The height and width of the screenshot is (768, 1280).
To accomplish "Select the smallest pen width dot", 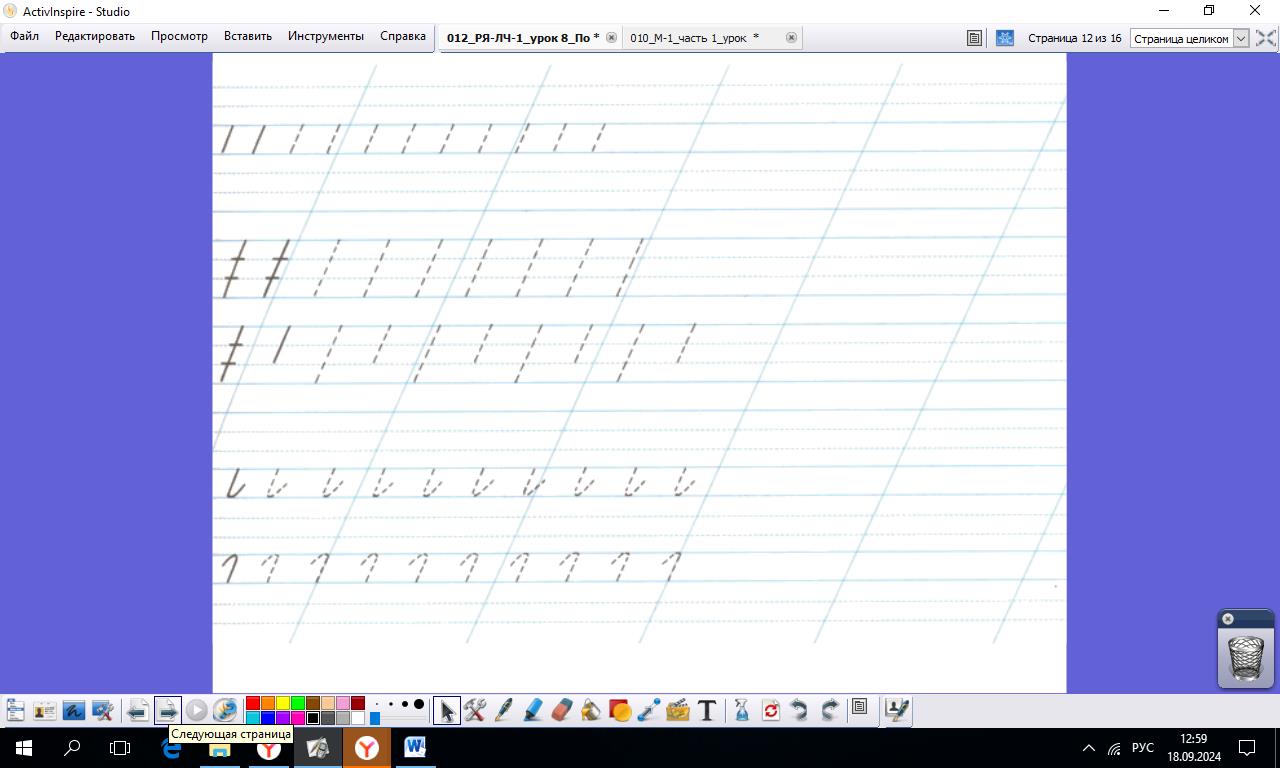I will click(377, 704).
